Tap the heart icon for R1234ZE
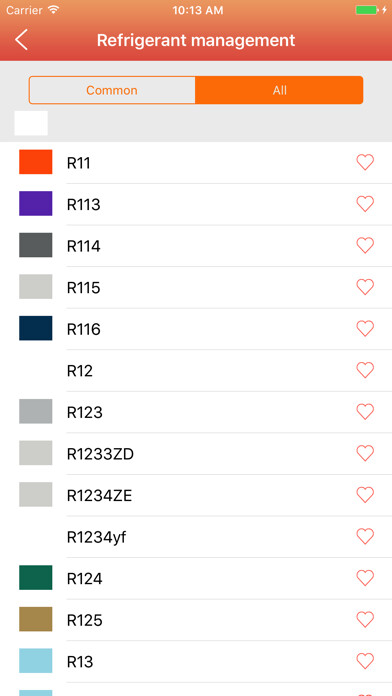 [x=365, y=495]
